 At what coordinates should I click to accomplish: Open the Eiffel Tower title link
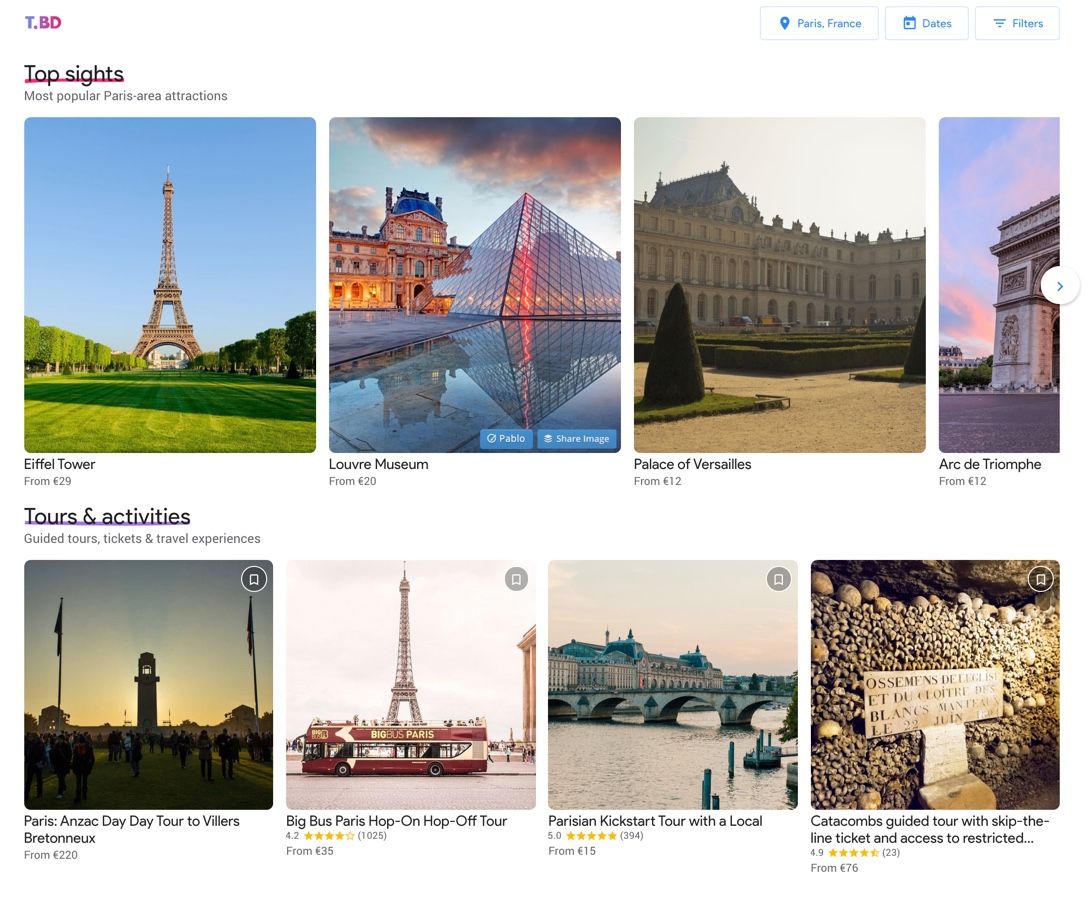(x=59, y=464)
